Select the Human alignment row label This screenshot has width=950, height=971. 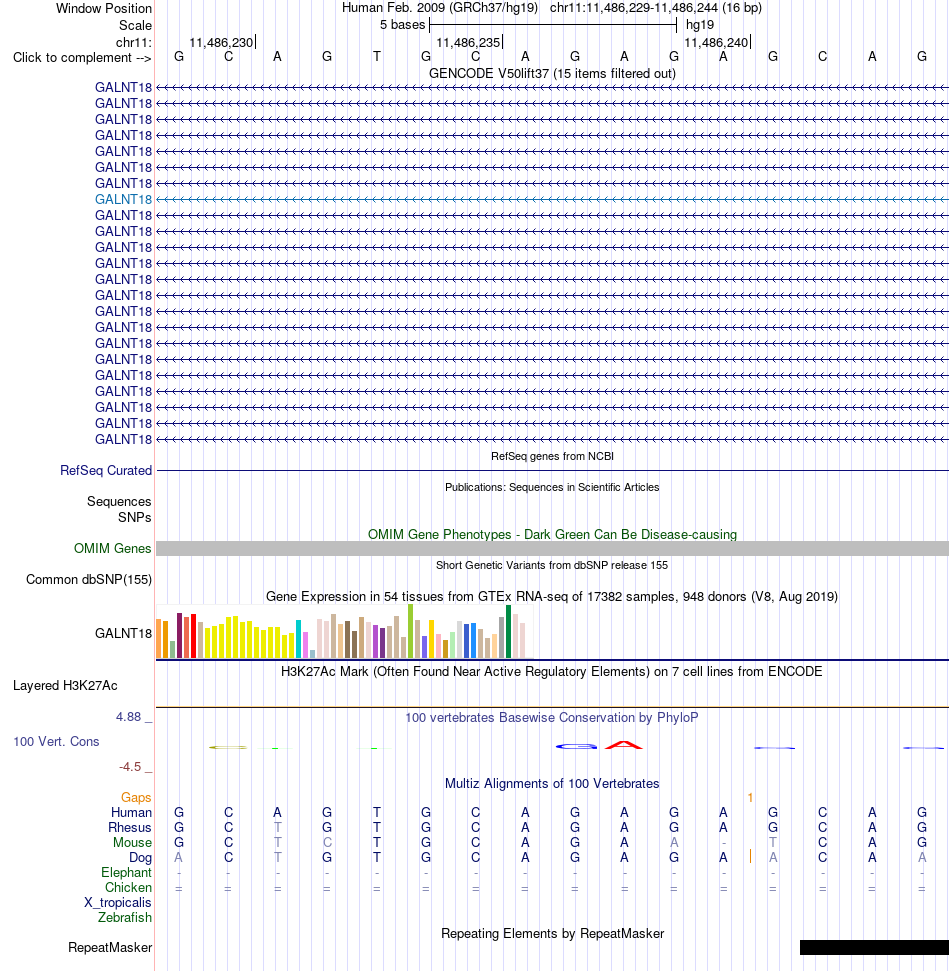point(131,812)
